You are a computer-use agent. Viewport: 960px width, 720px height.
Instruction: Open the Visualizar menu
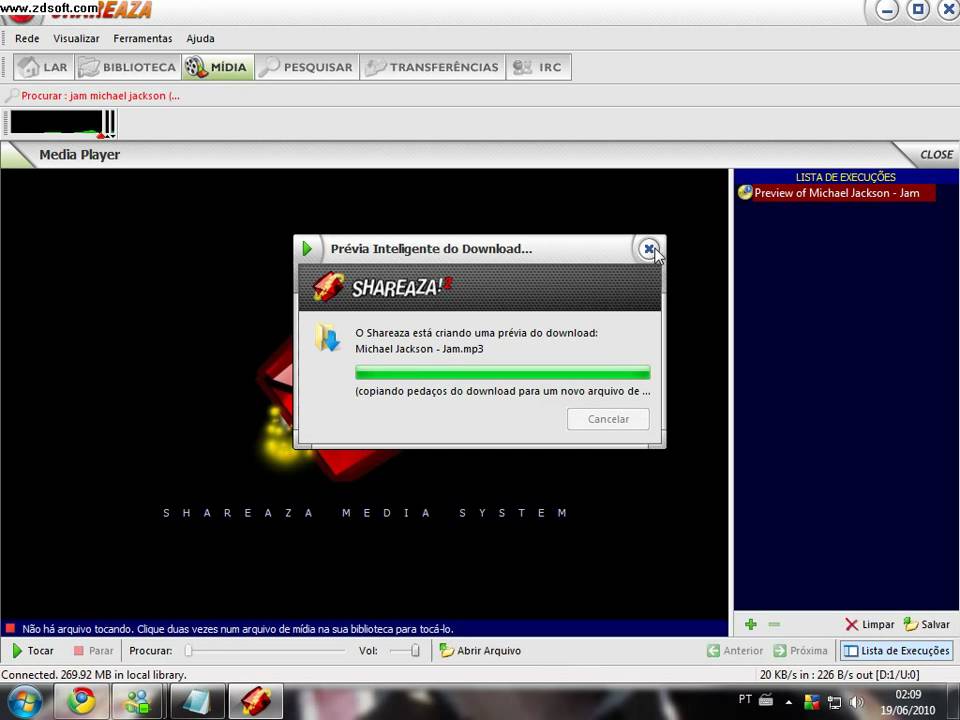pos(76,39)
